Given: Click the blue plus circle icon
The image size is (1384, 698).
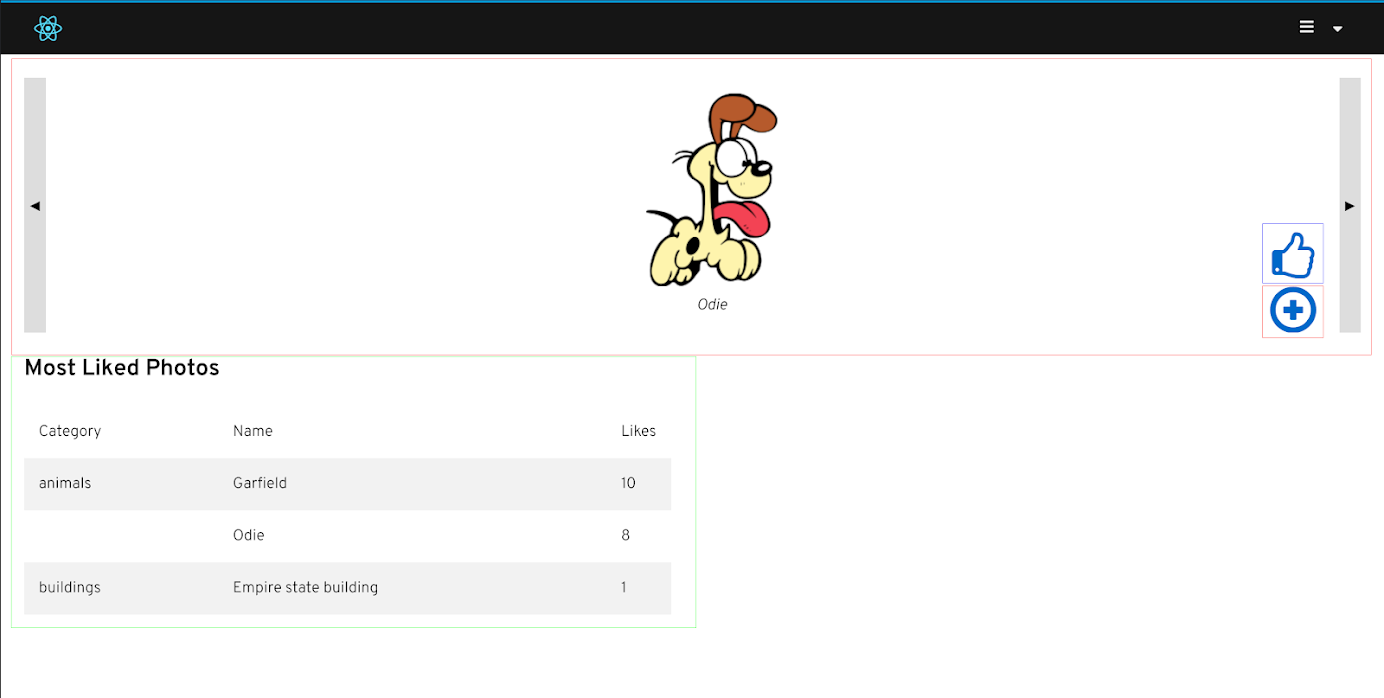Looking at the screenshot, I should pos(1293,311).
